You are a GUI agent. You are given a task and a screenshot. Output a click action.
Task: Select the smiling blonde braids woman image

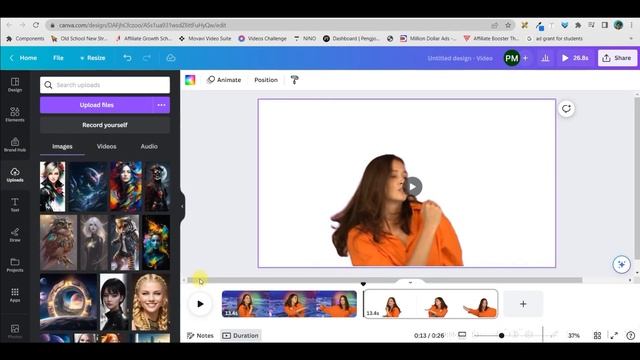coord(150,302)
